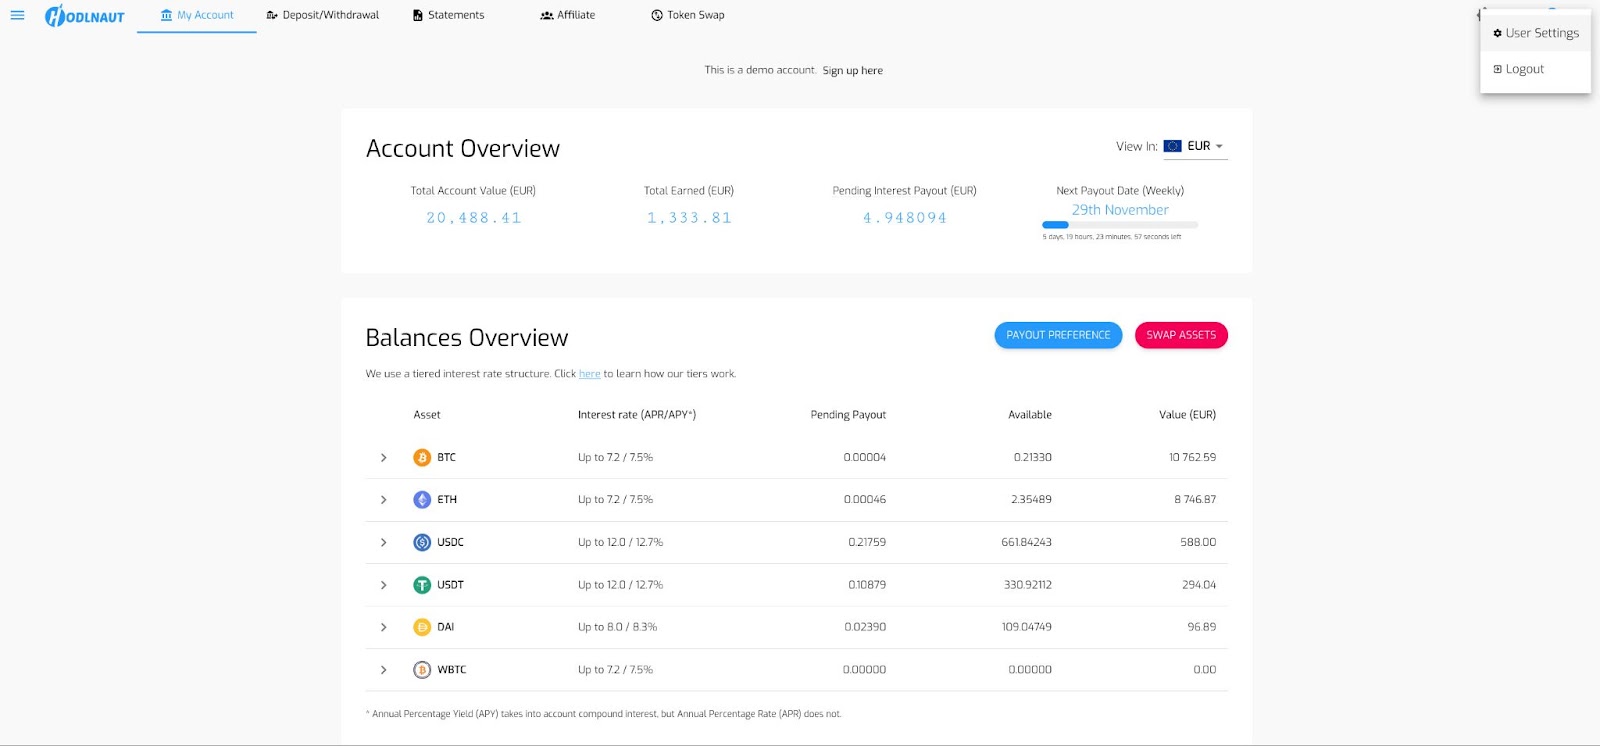Viewport: 1600px width, 746px height.
Task: Open the EUR currency dropdown
Action: 1195,146
